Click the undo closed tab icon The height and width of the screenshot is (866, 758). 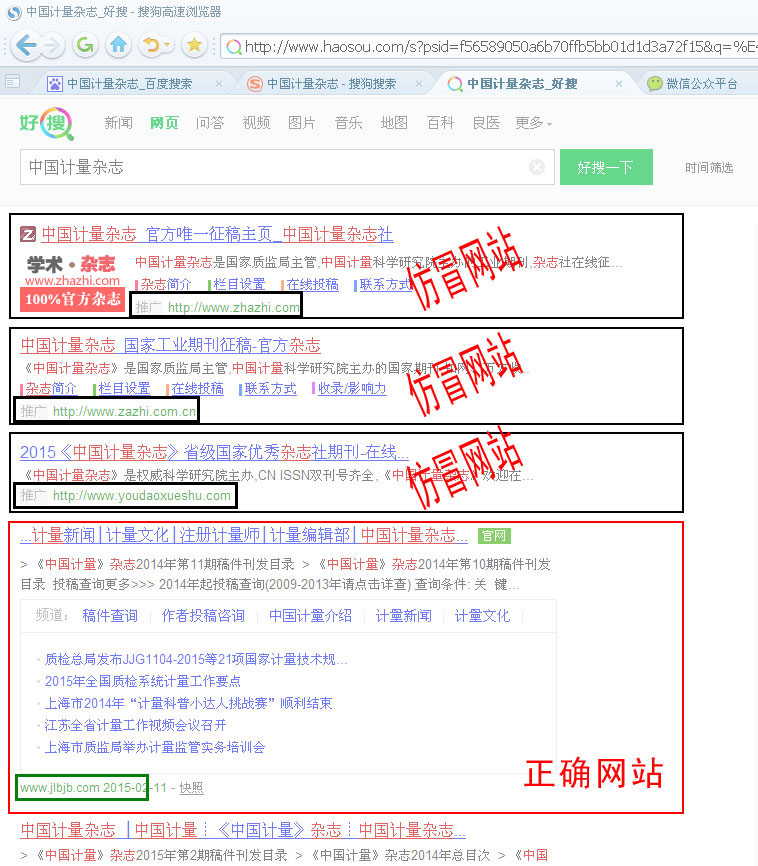point(149,45)
